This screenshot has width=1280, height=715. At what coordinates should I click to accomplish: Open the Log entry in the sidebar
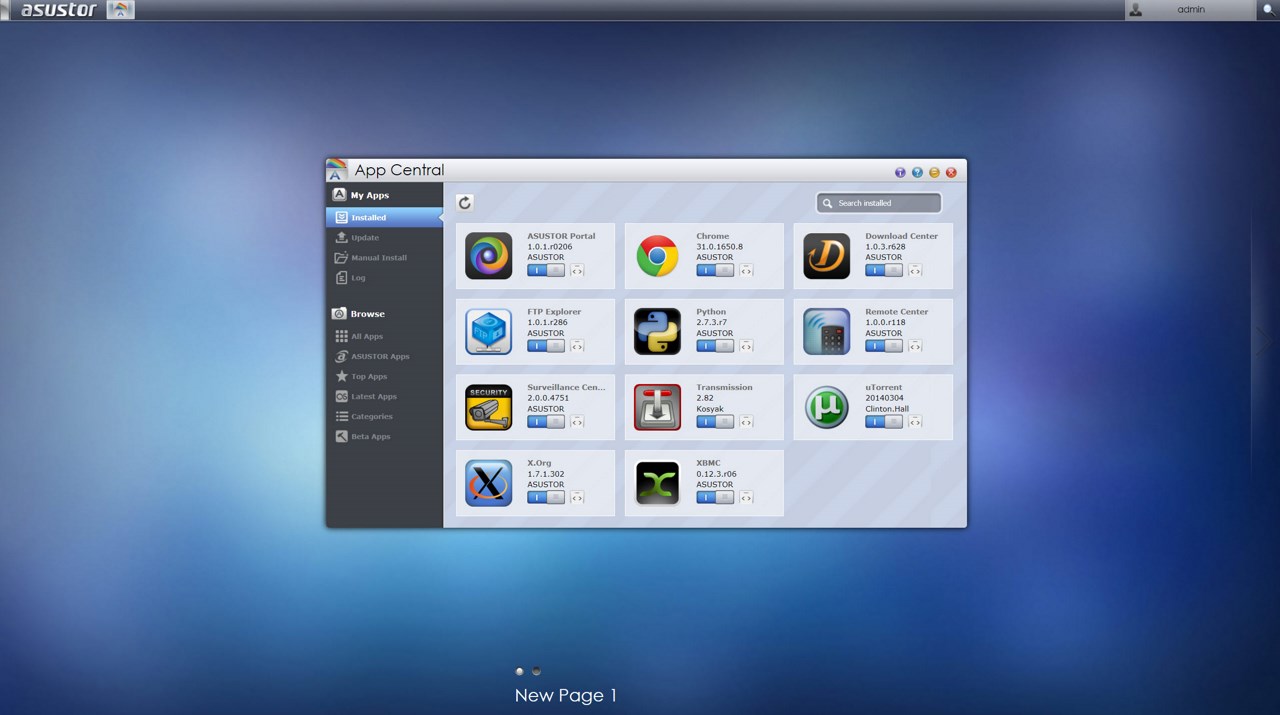385,277
